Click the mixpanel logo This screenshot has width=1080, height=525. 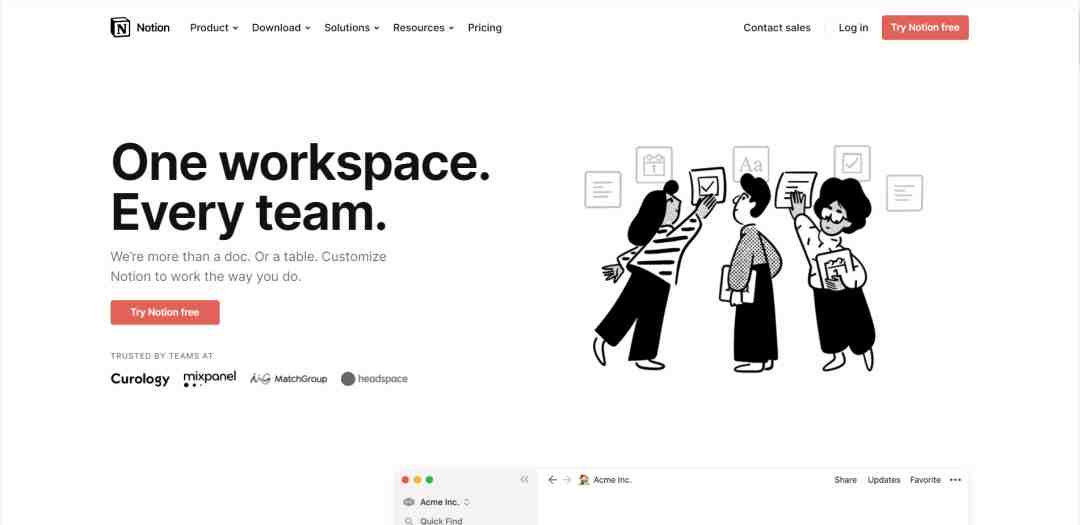point(209,378)
